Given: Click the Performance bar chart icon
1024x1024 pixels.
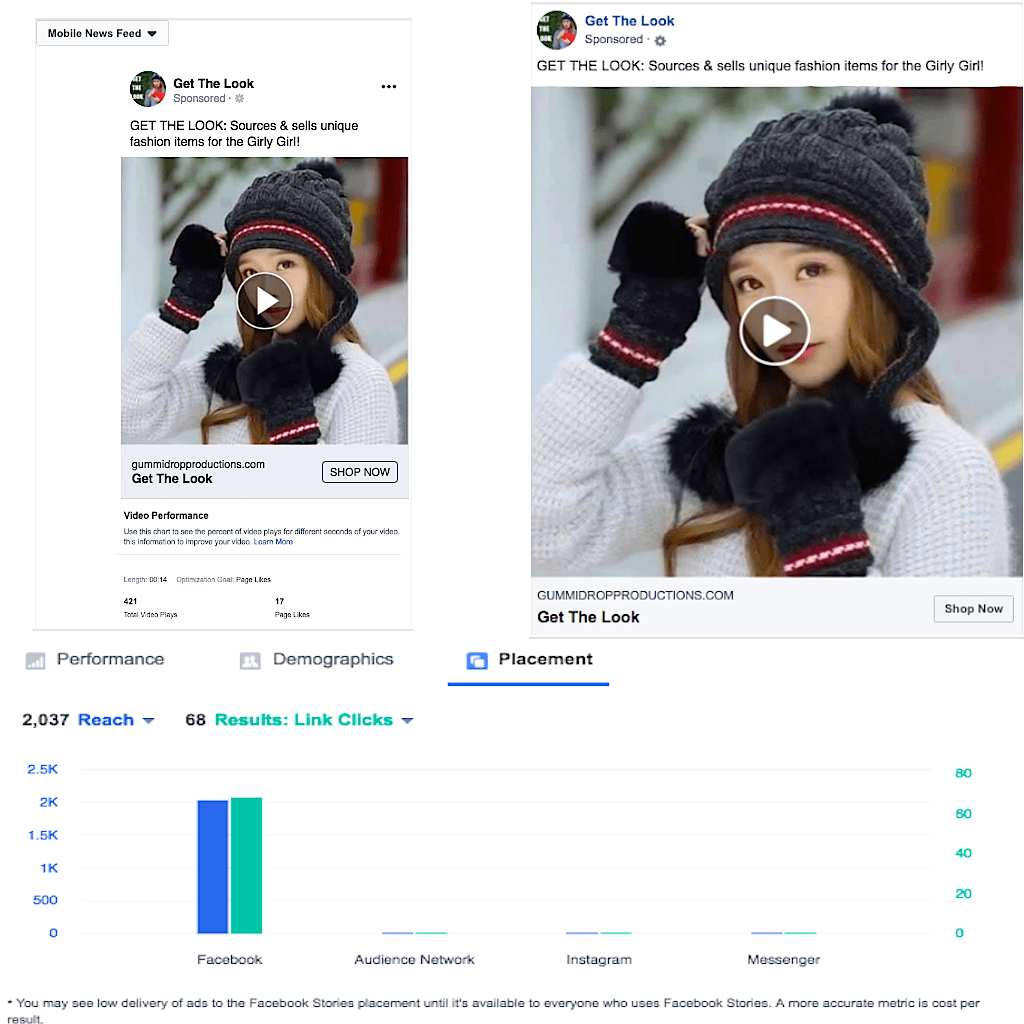Looking at the screenshot, I should pyautogui.click(x=36, y=661).
